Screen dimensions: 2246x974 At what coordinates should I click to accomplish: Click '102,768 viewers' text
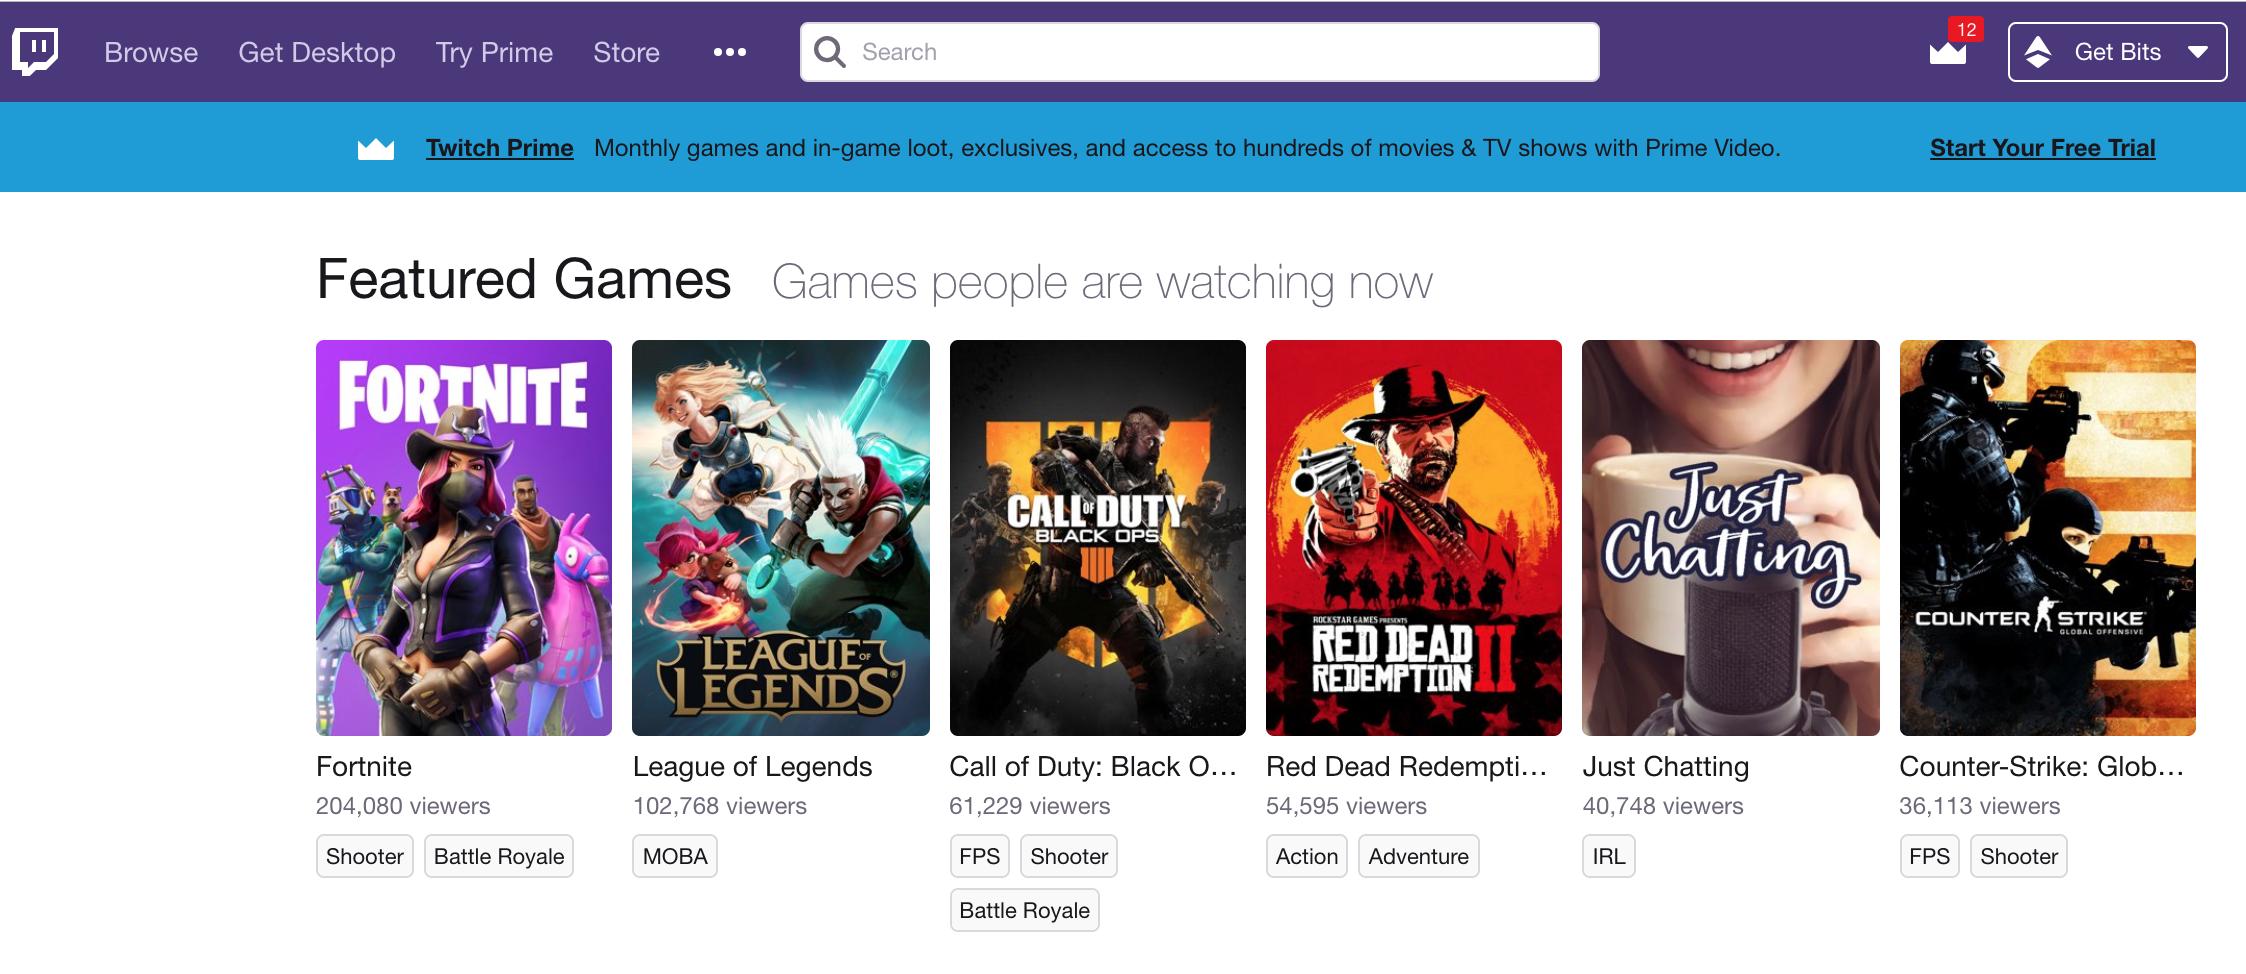click(720, 806)
